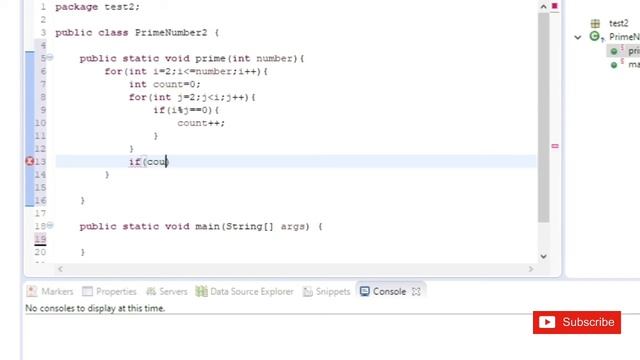The width and height of the screenshot is (640, 360).
Task: Click the editor scroll-up arrow
Action: (543, 6)
